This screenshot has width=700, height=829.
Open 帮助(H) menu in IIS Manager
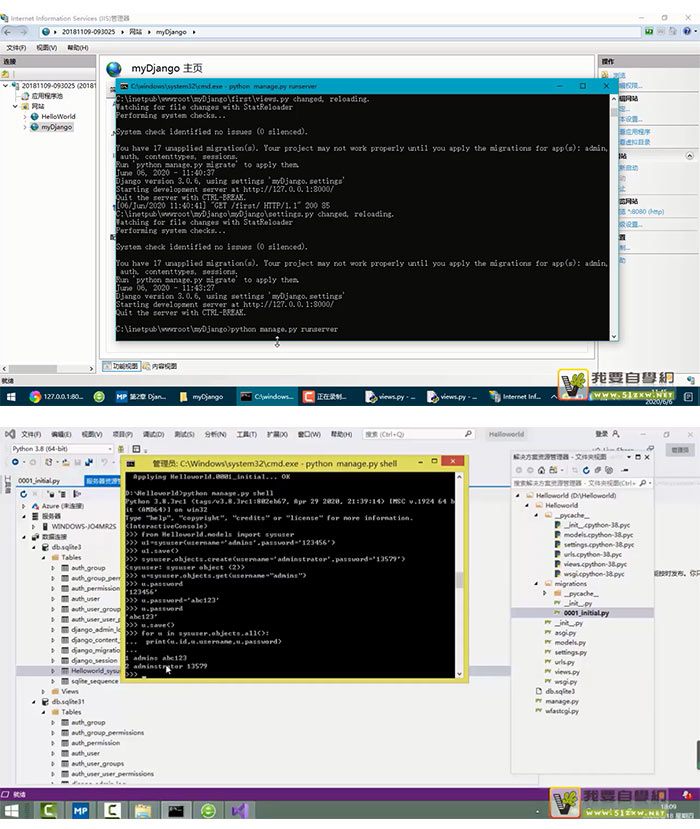78,48
